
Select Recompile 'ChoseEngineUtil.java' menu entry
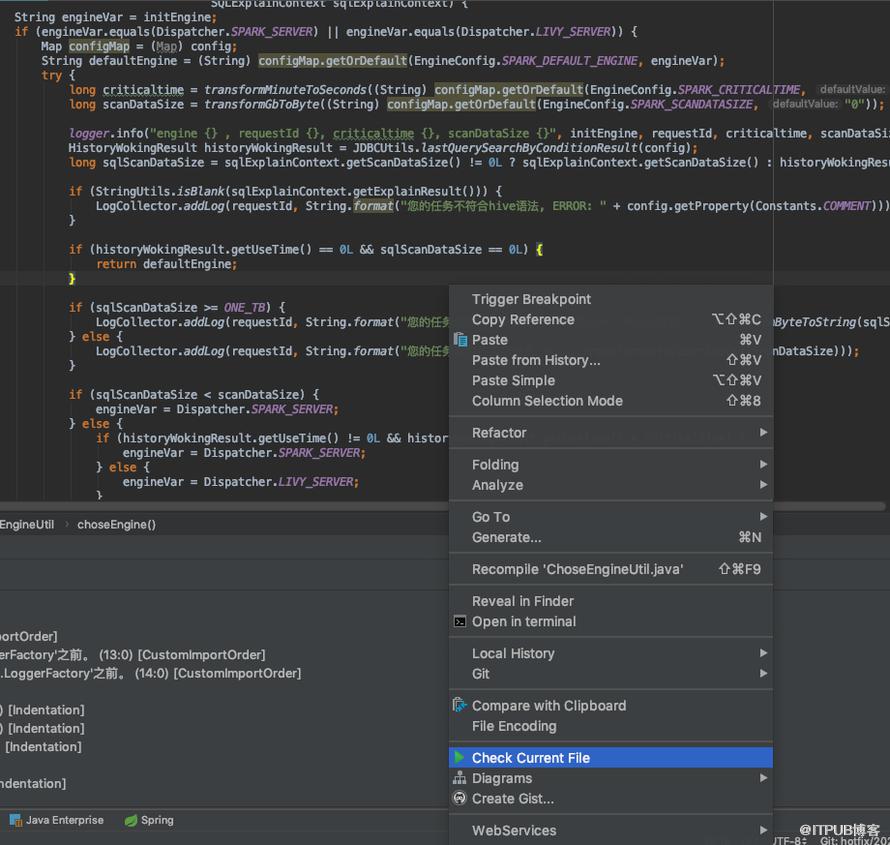tap(577, 569)
